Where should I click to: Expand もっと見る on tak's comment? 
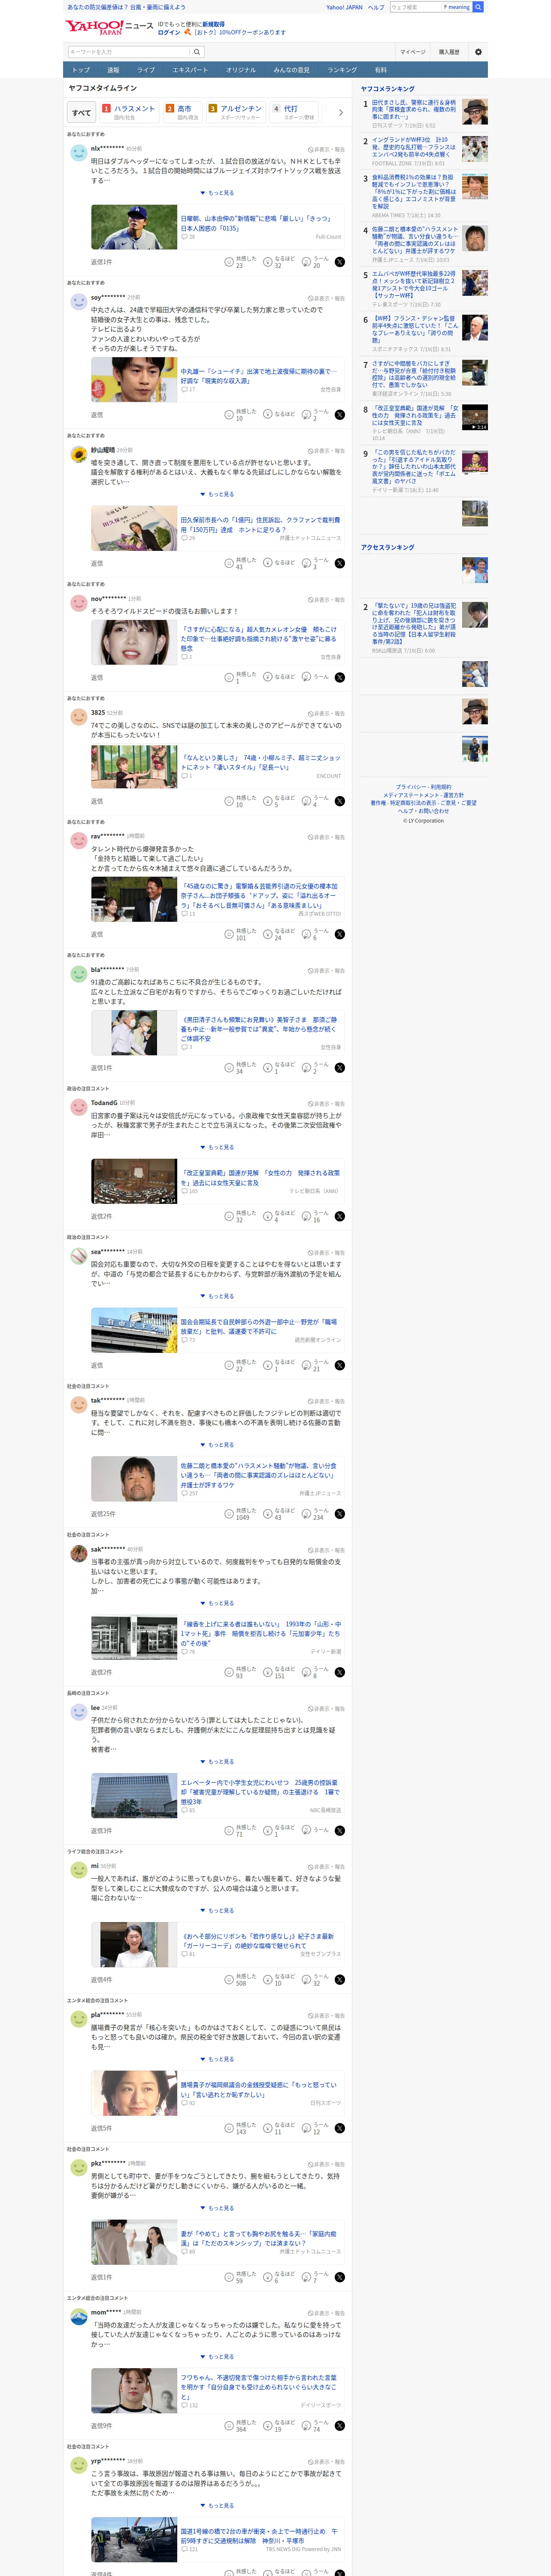point(217,1445)
